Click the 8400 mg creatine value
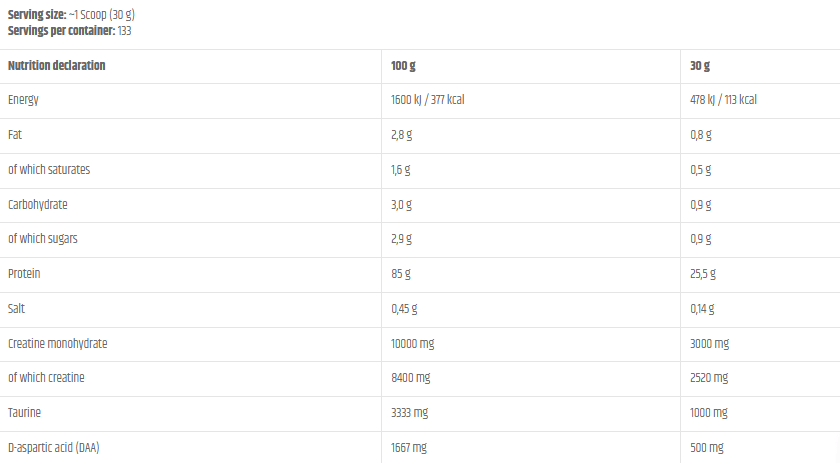 410,377
